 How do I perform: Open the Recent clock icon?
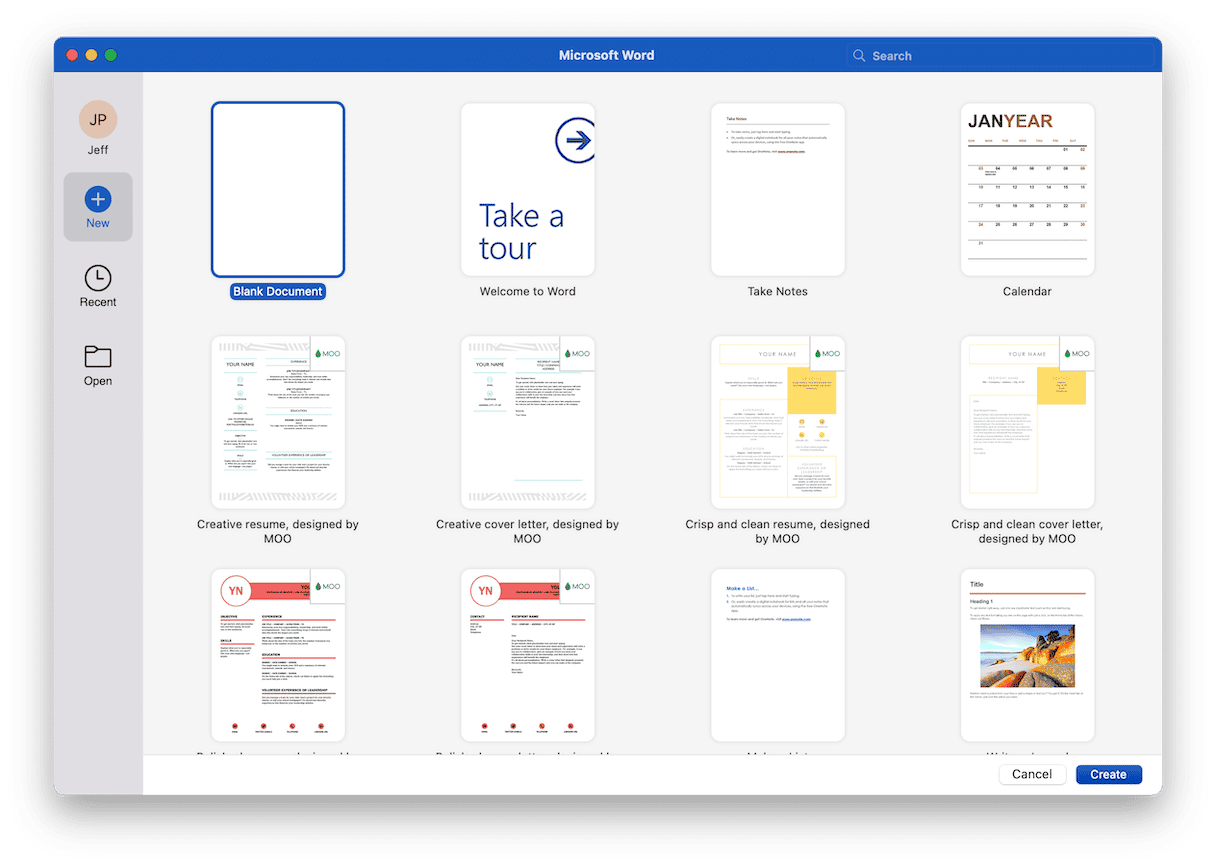click(98, 278)
